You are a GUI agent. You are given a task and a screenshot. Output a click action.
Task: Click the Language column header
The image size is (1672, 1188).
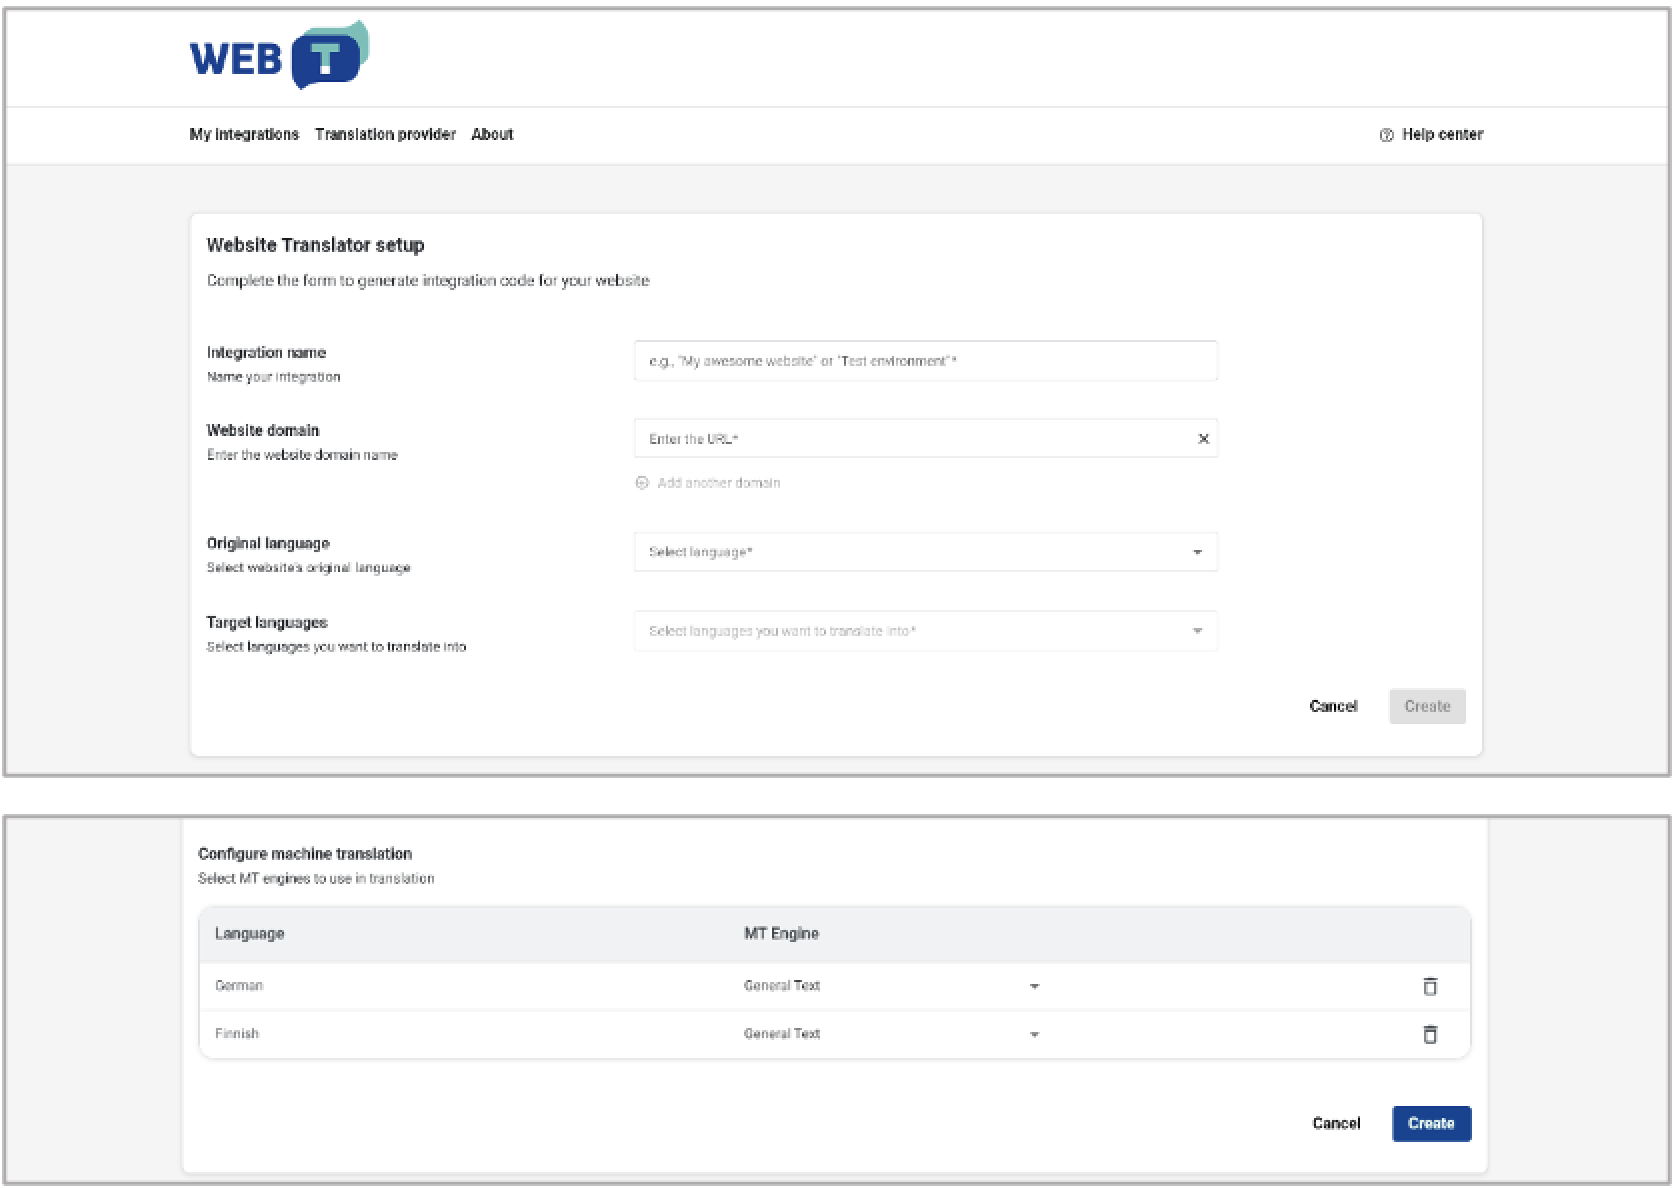click(249, 934)
